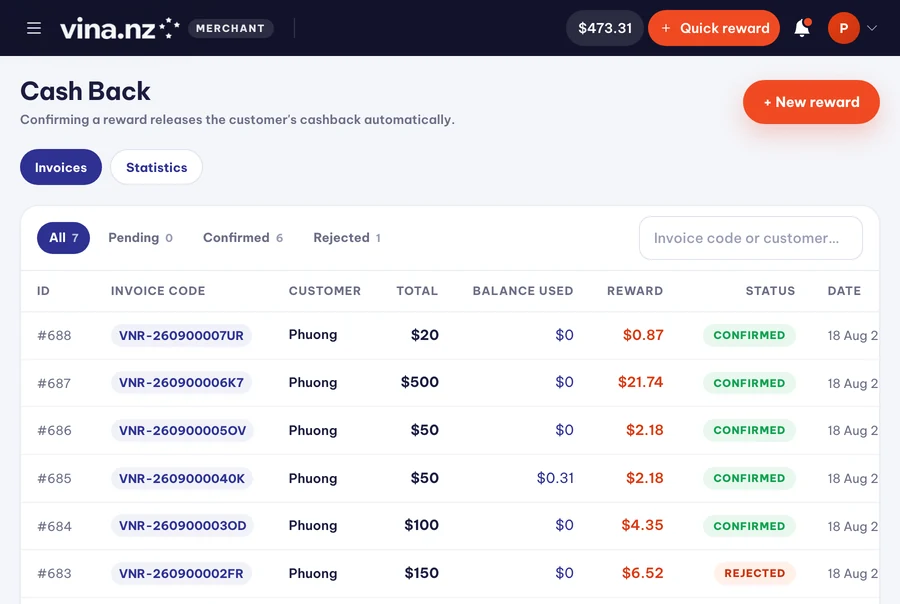
Task: Click customer Phuong in row #688
Action: 313,335
